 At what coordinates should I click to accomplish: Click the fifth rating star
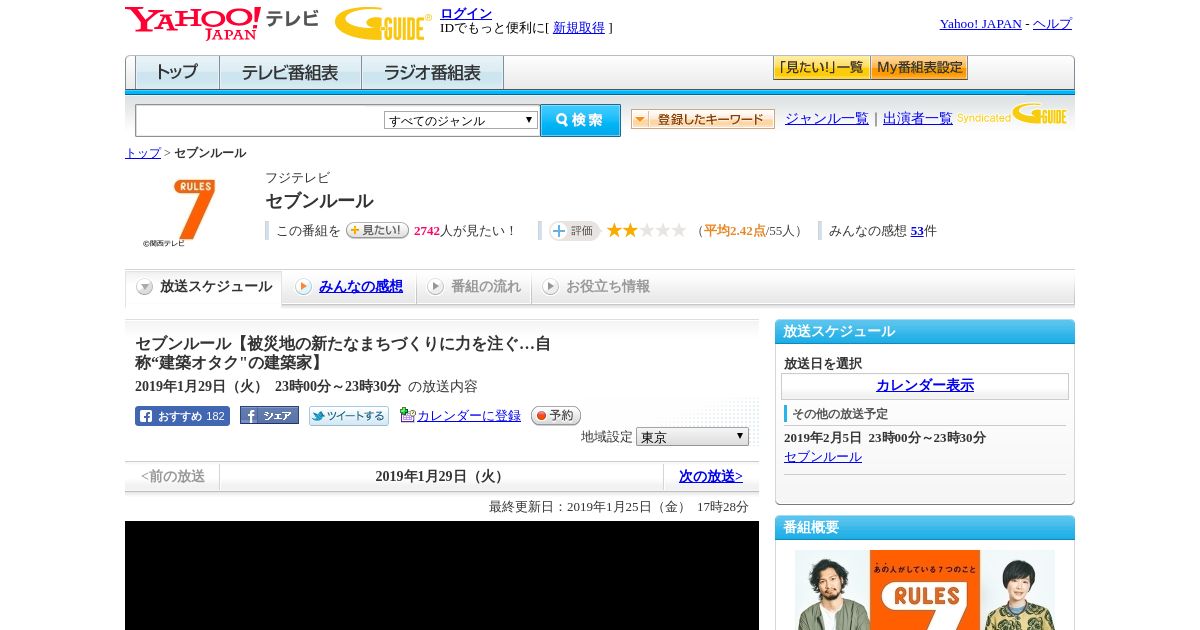(678, 230)
